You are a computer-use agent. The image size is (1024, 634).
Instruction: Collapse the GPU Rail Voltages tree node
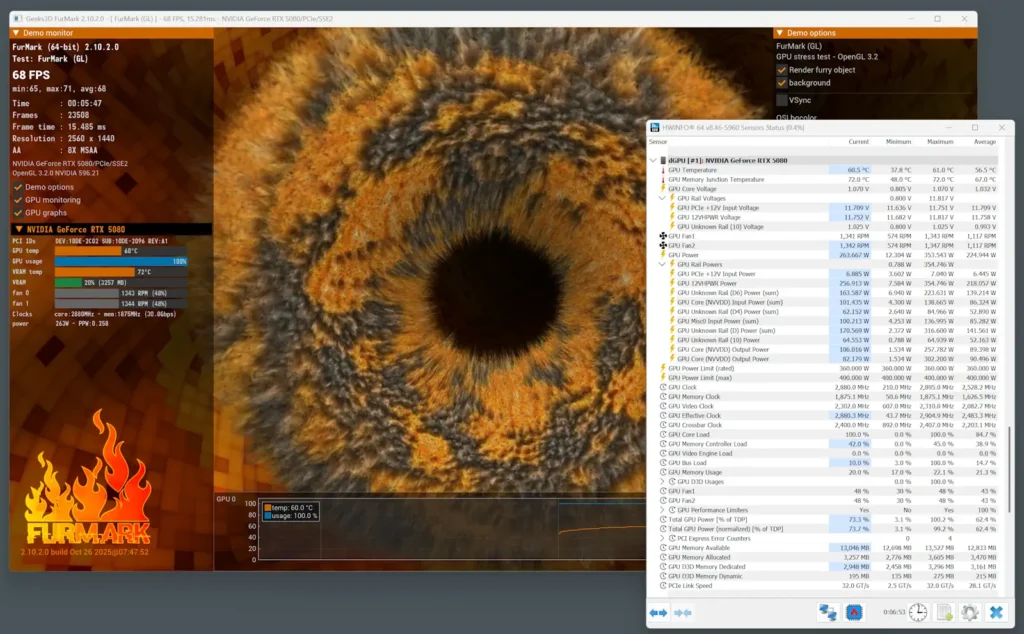[662, 198]
